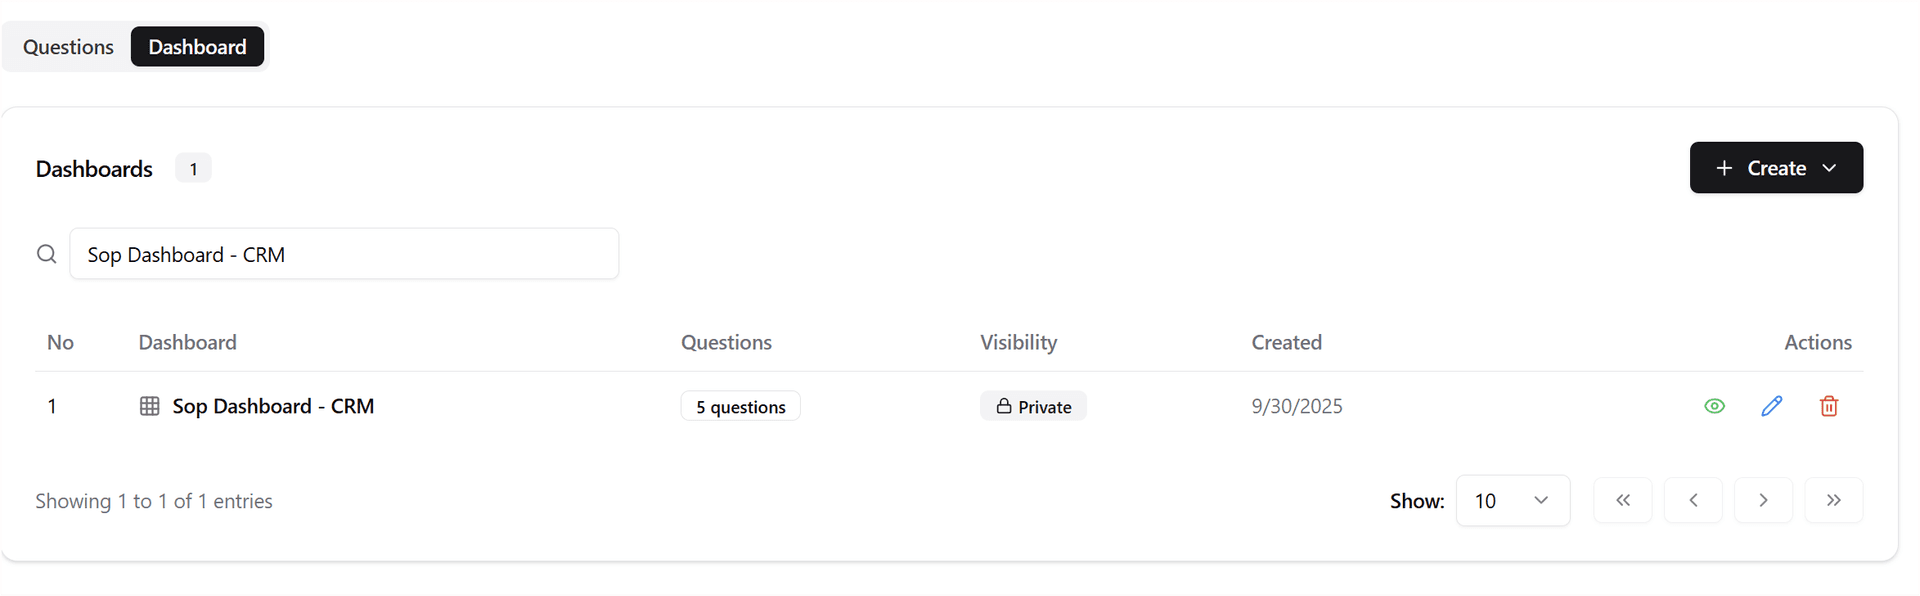Click the lock icon in the Private badge

click(1003, 406)
